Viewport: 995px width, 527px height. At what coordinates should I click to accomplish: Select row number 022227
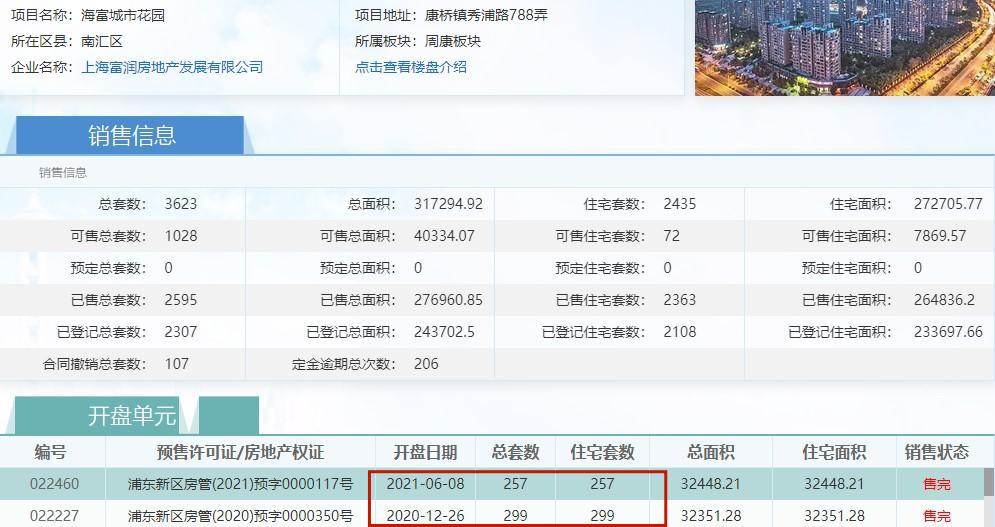55,516
